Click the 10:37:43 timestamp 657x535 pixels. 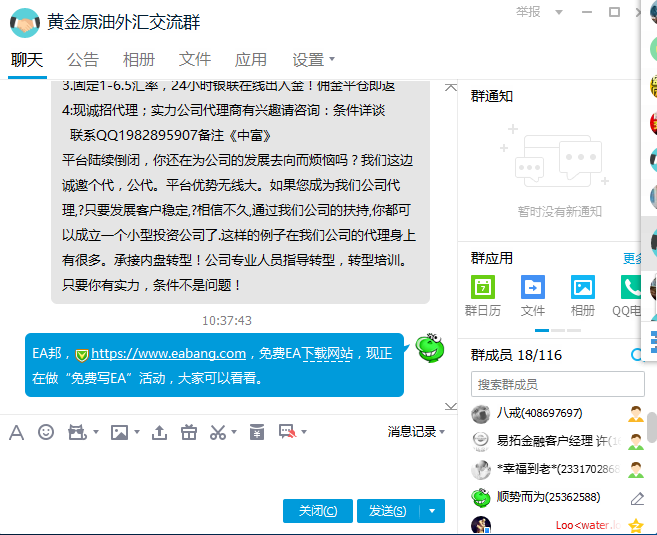click(x=227, y=320)
